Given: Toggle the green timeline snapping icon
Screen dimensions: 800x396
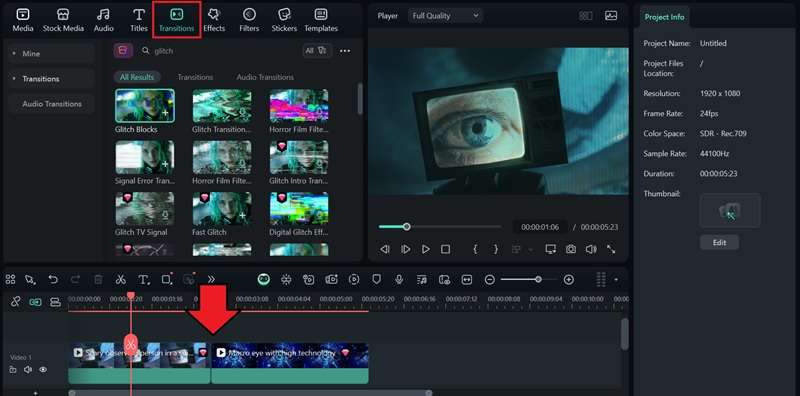Looking at the screenshot, I should (35, 302).
